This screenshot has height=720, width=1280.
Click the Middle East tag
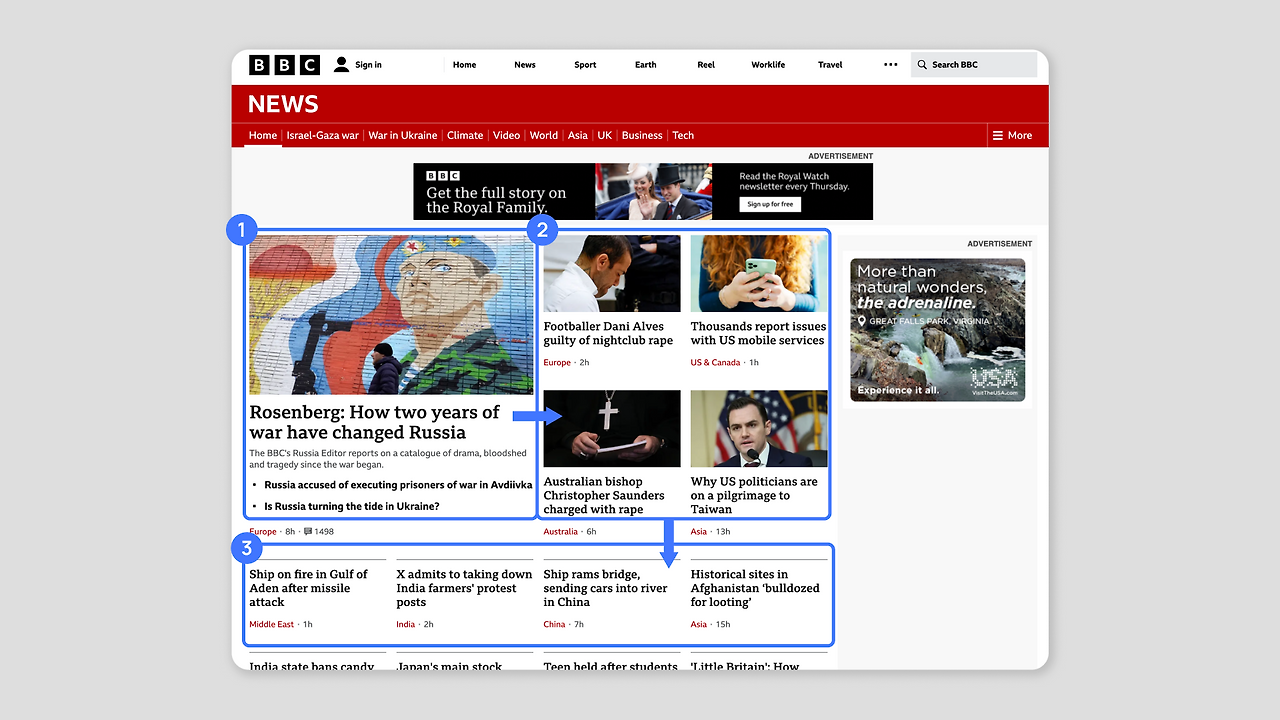point(272,625)
